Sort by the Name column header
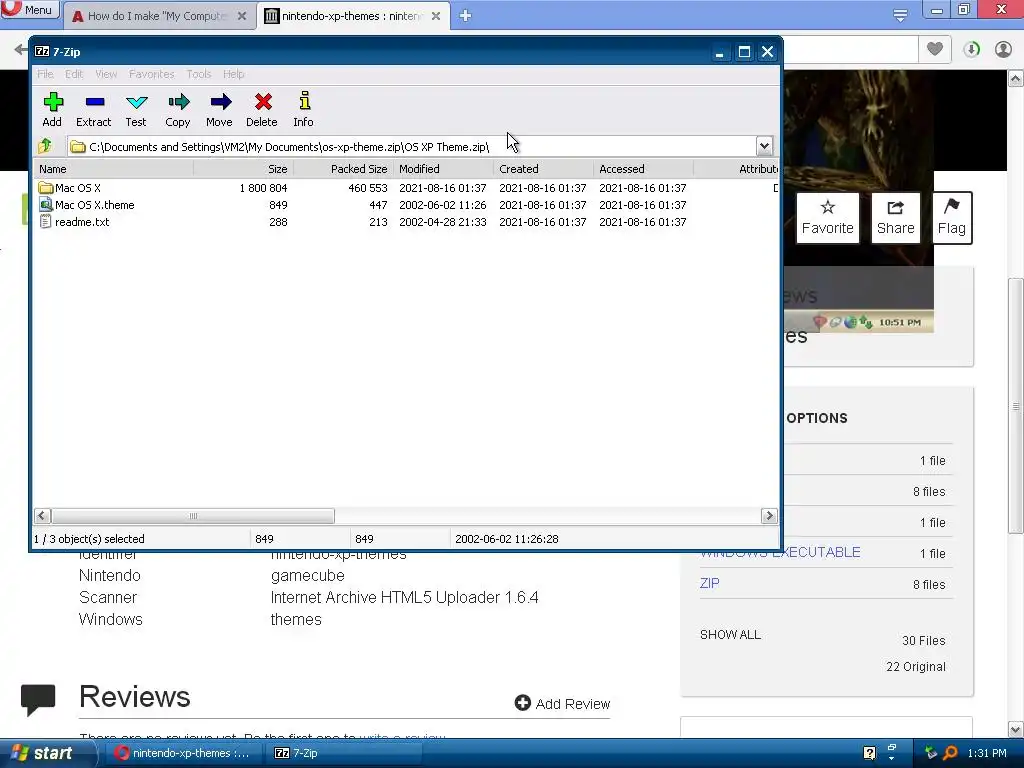This screenshot has width=1024, height=768. coord(114,168)
